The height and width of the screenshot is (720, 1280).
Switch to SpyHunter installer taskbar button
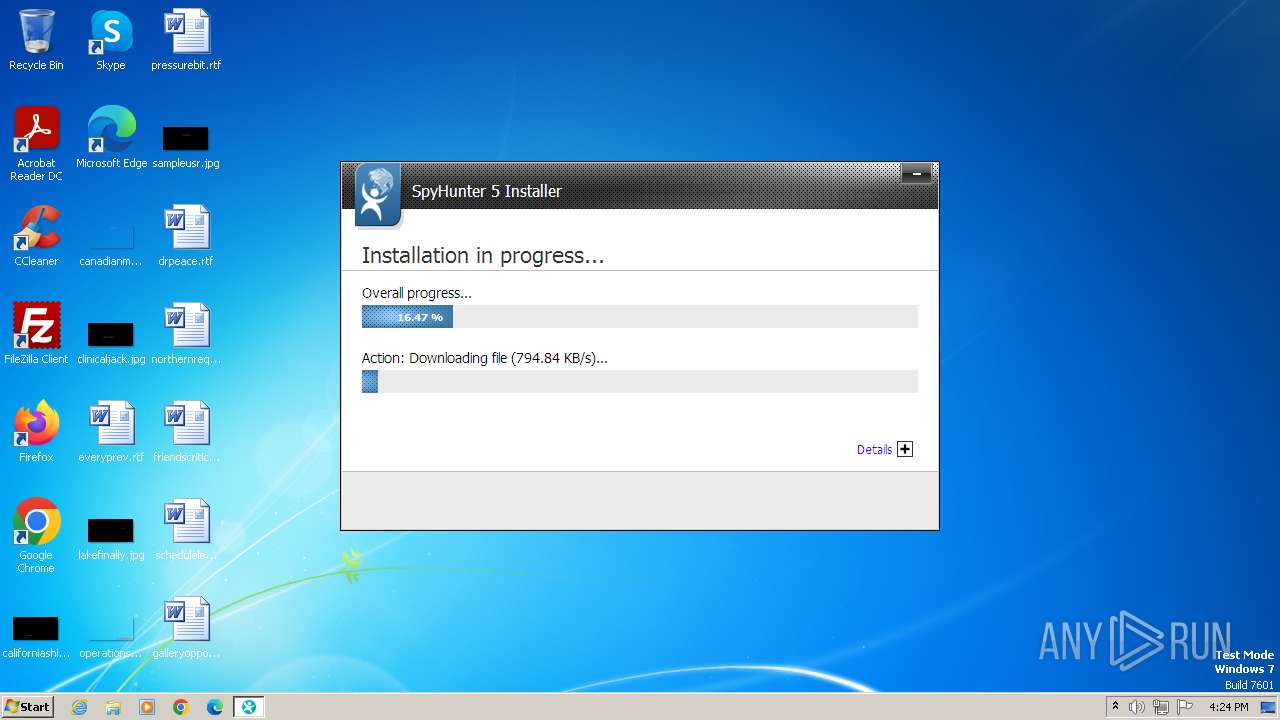pos(249,707)
